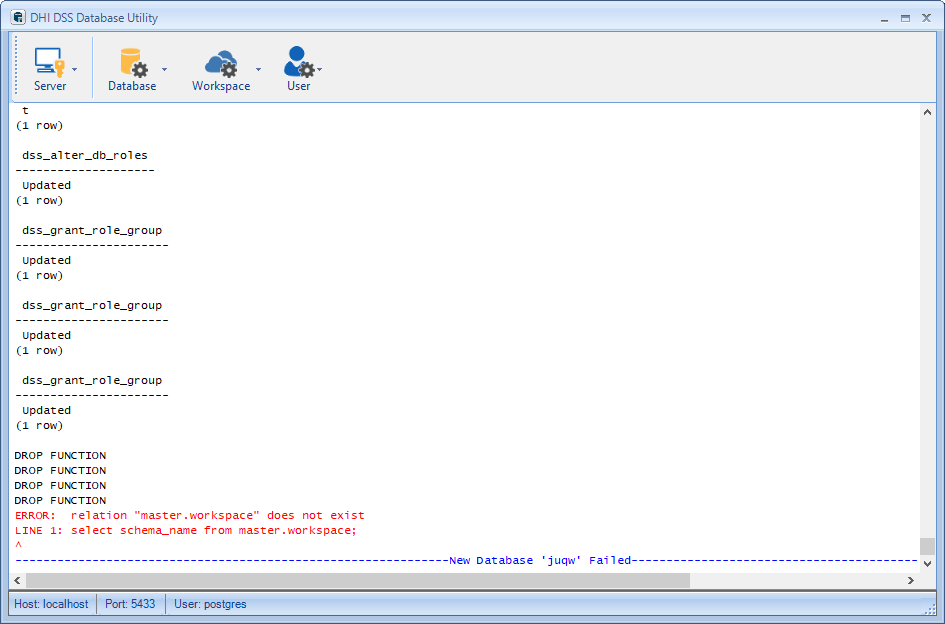Click the output vertical scrollbar up arrow

pos(927,112)
